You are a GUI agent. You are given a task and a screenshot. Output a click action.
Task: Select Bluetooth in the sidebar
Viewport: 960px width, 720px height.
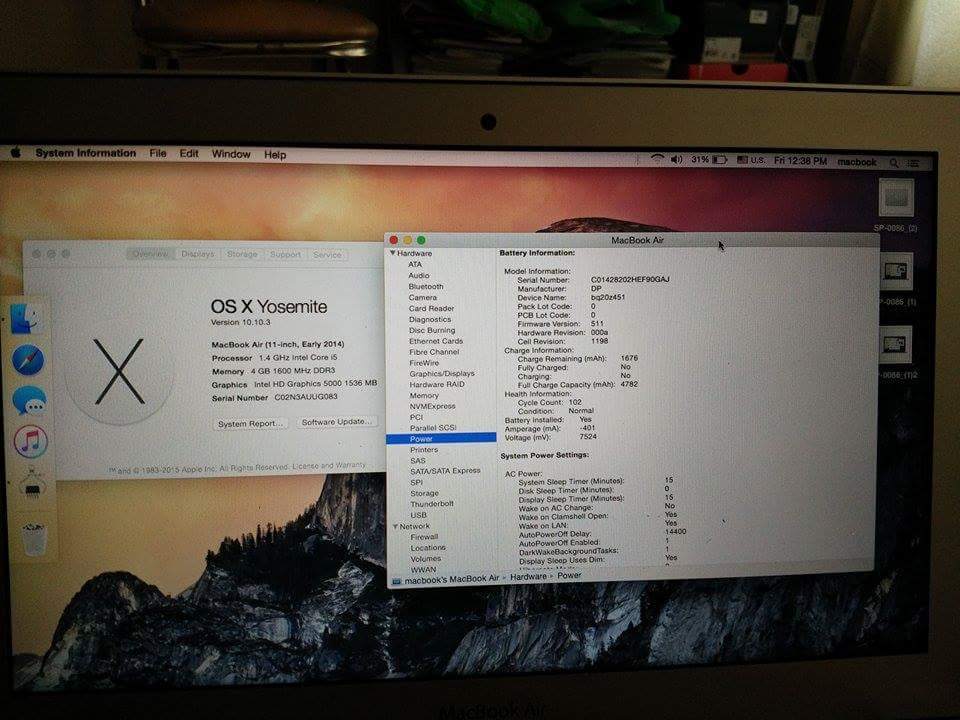coord(426,287)
